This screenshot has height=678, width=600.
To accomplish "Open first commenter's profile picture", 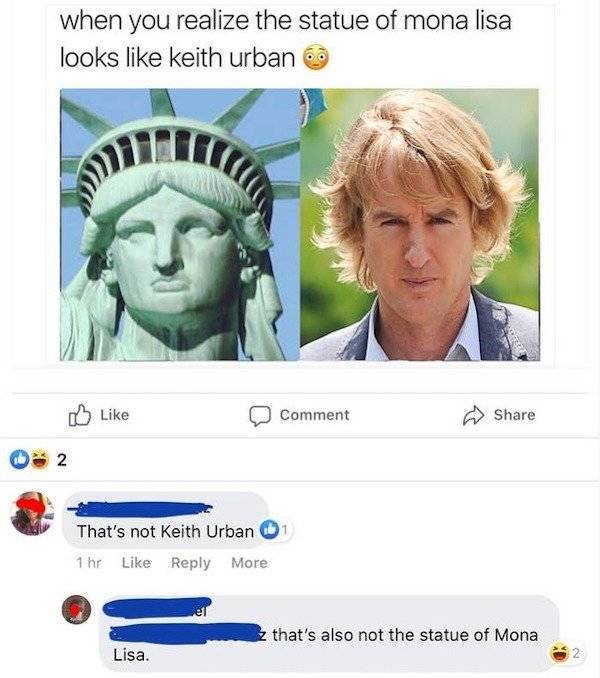I will [32, 513].
